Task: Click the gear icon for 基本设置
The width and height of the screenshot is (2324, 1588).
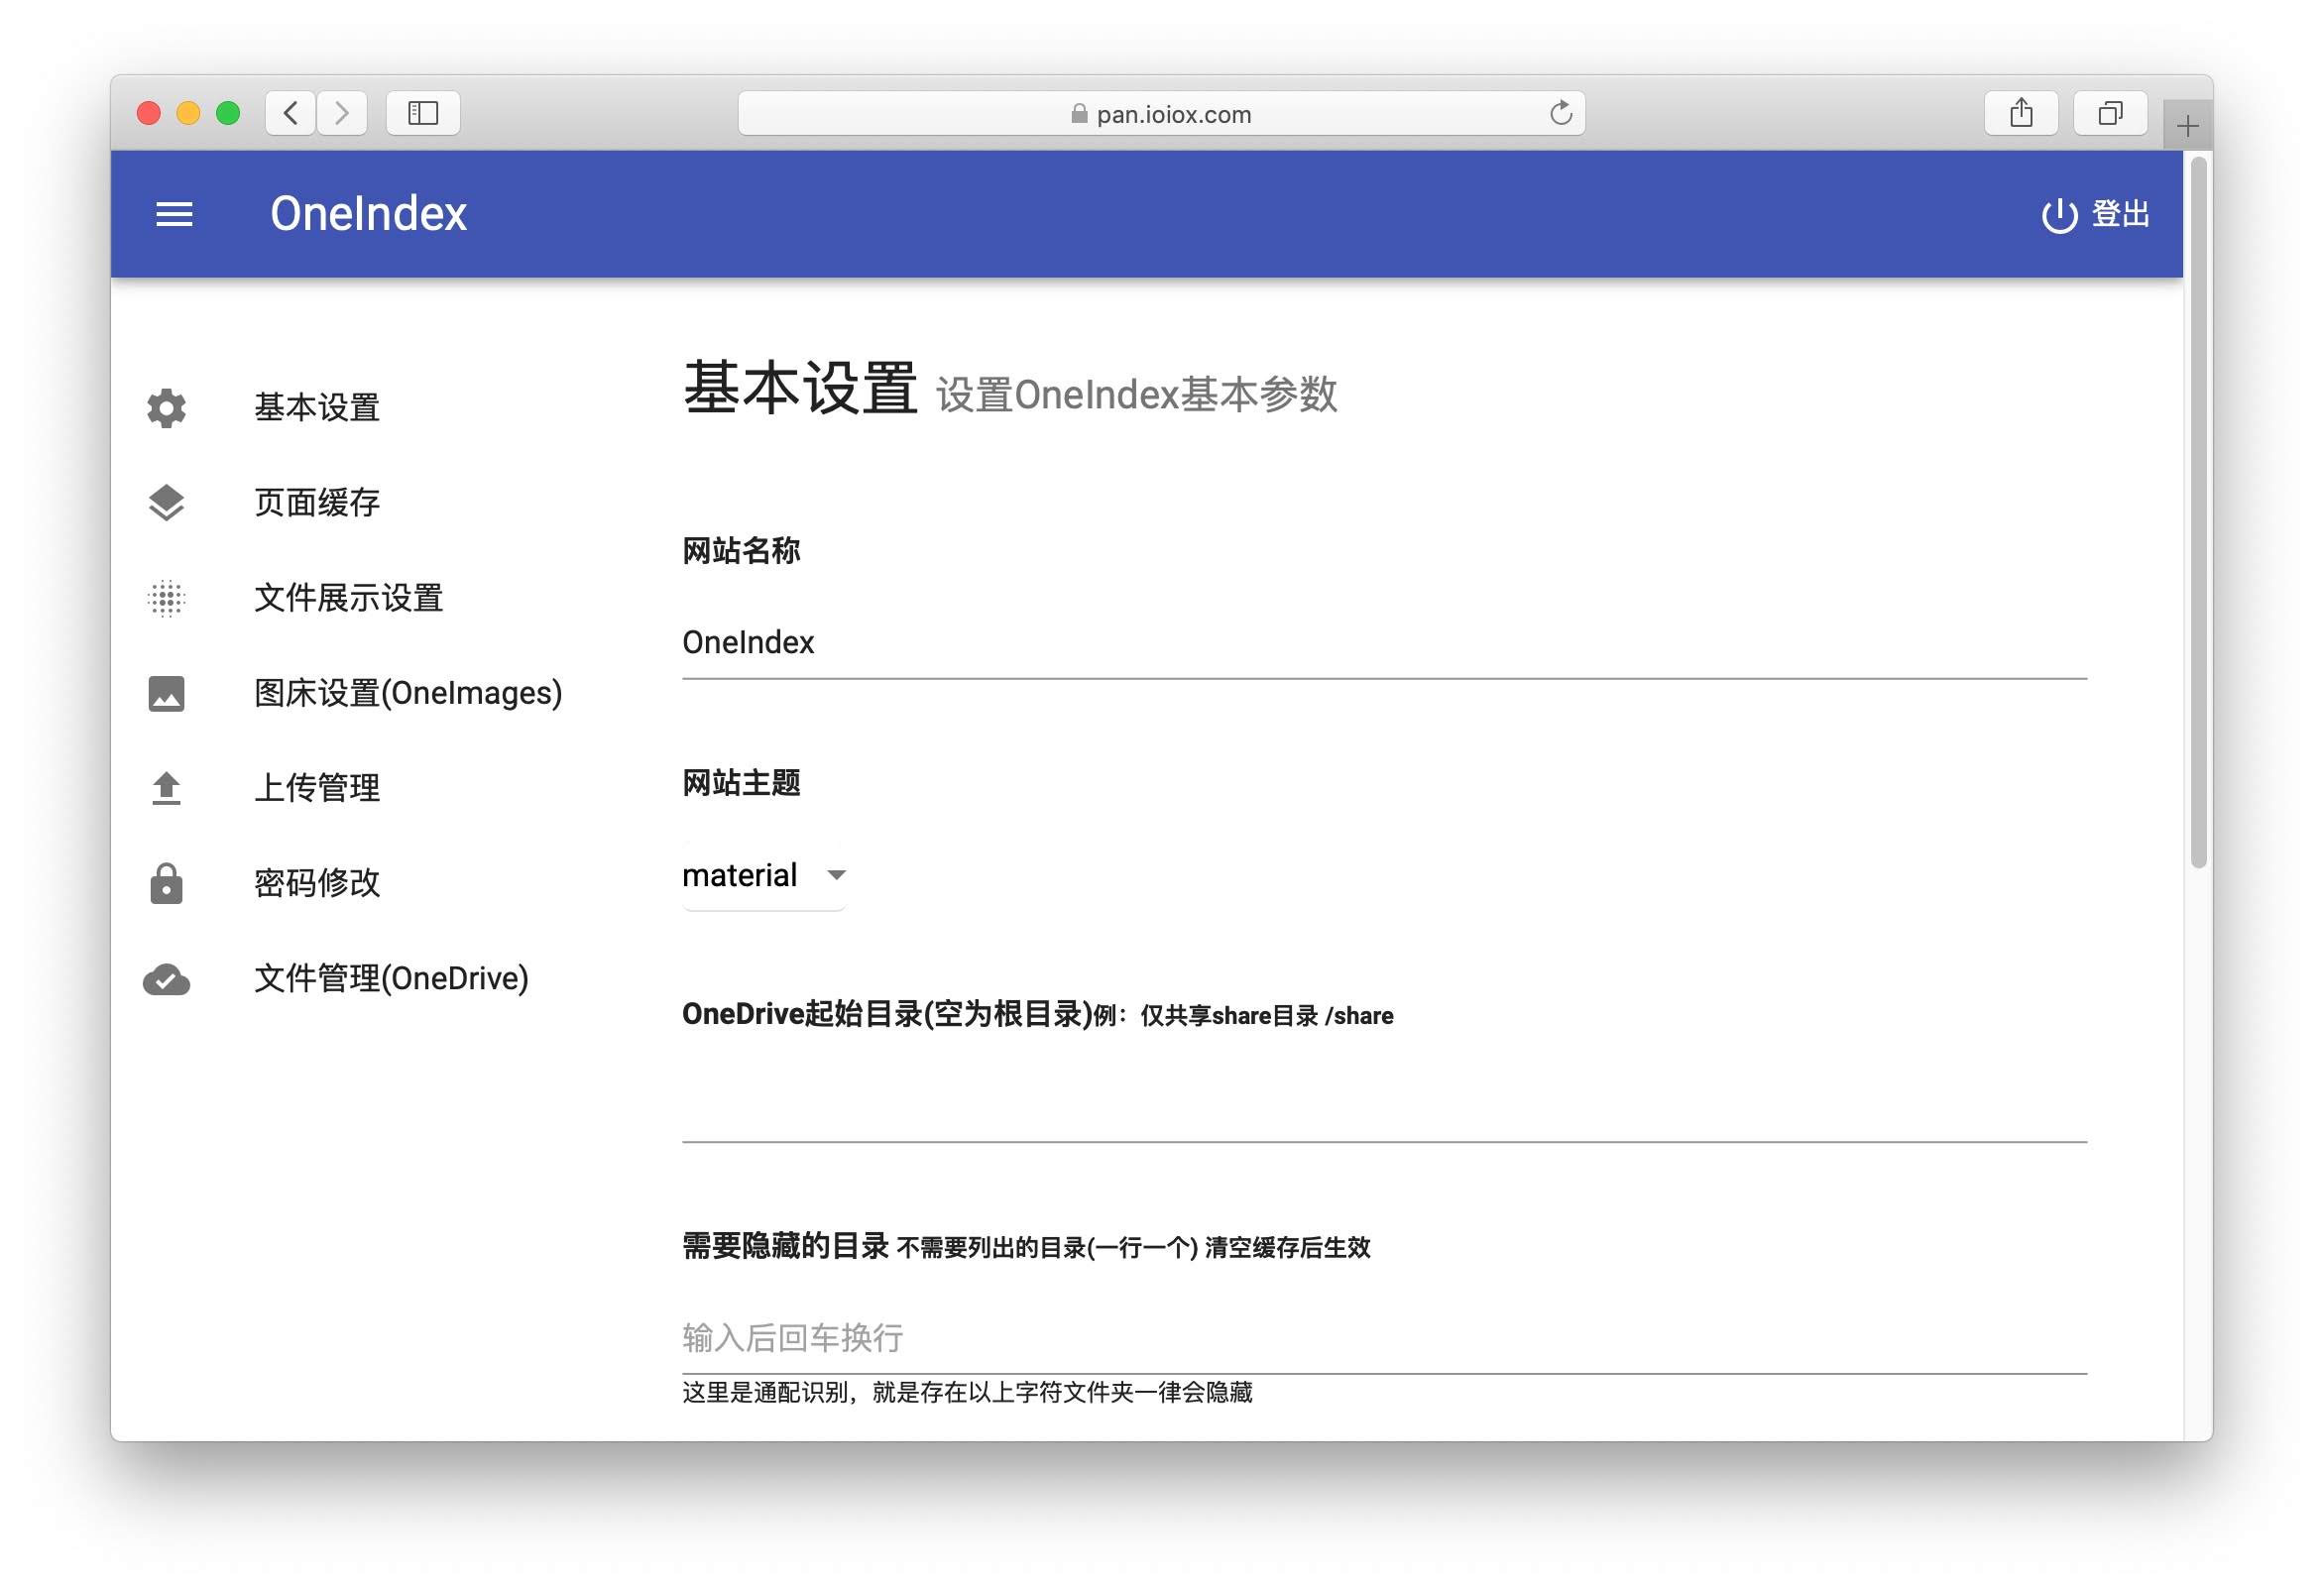Action: 166,408
